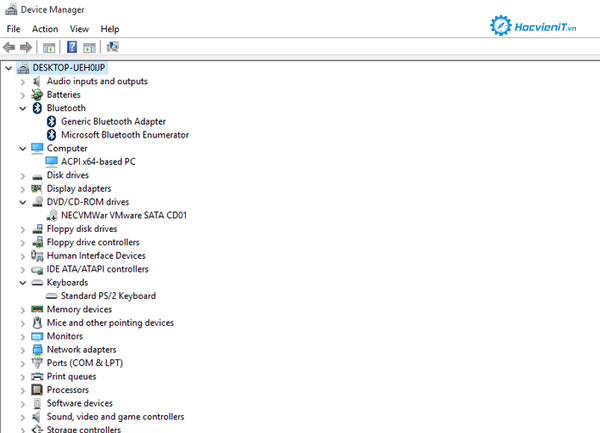Click the Bluetooth category icon
Image resolution: width=600 pixels, height=433 pixels.
click(37, 108)
